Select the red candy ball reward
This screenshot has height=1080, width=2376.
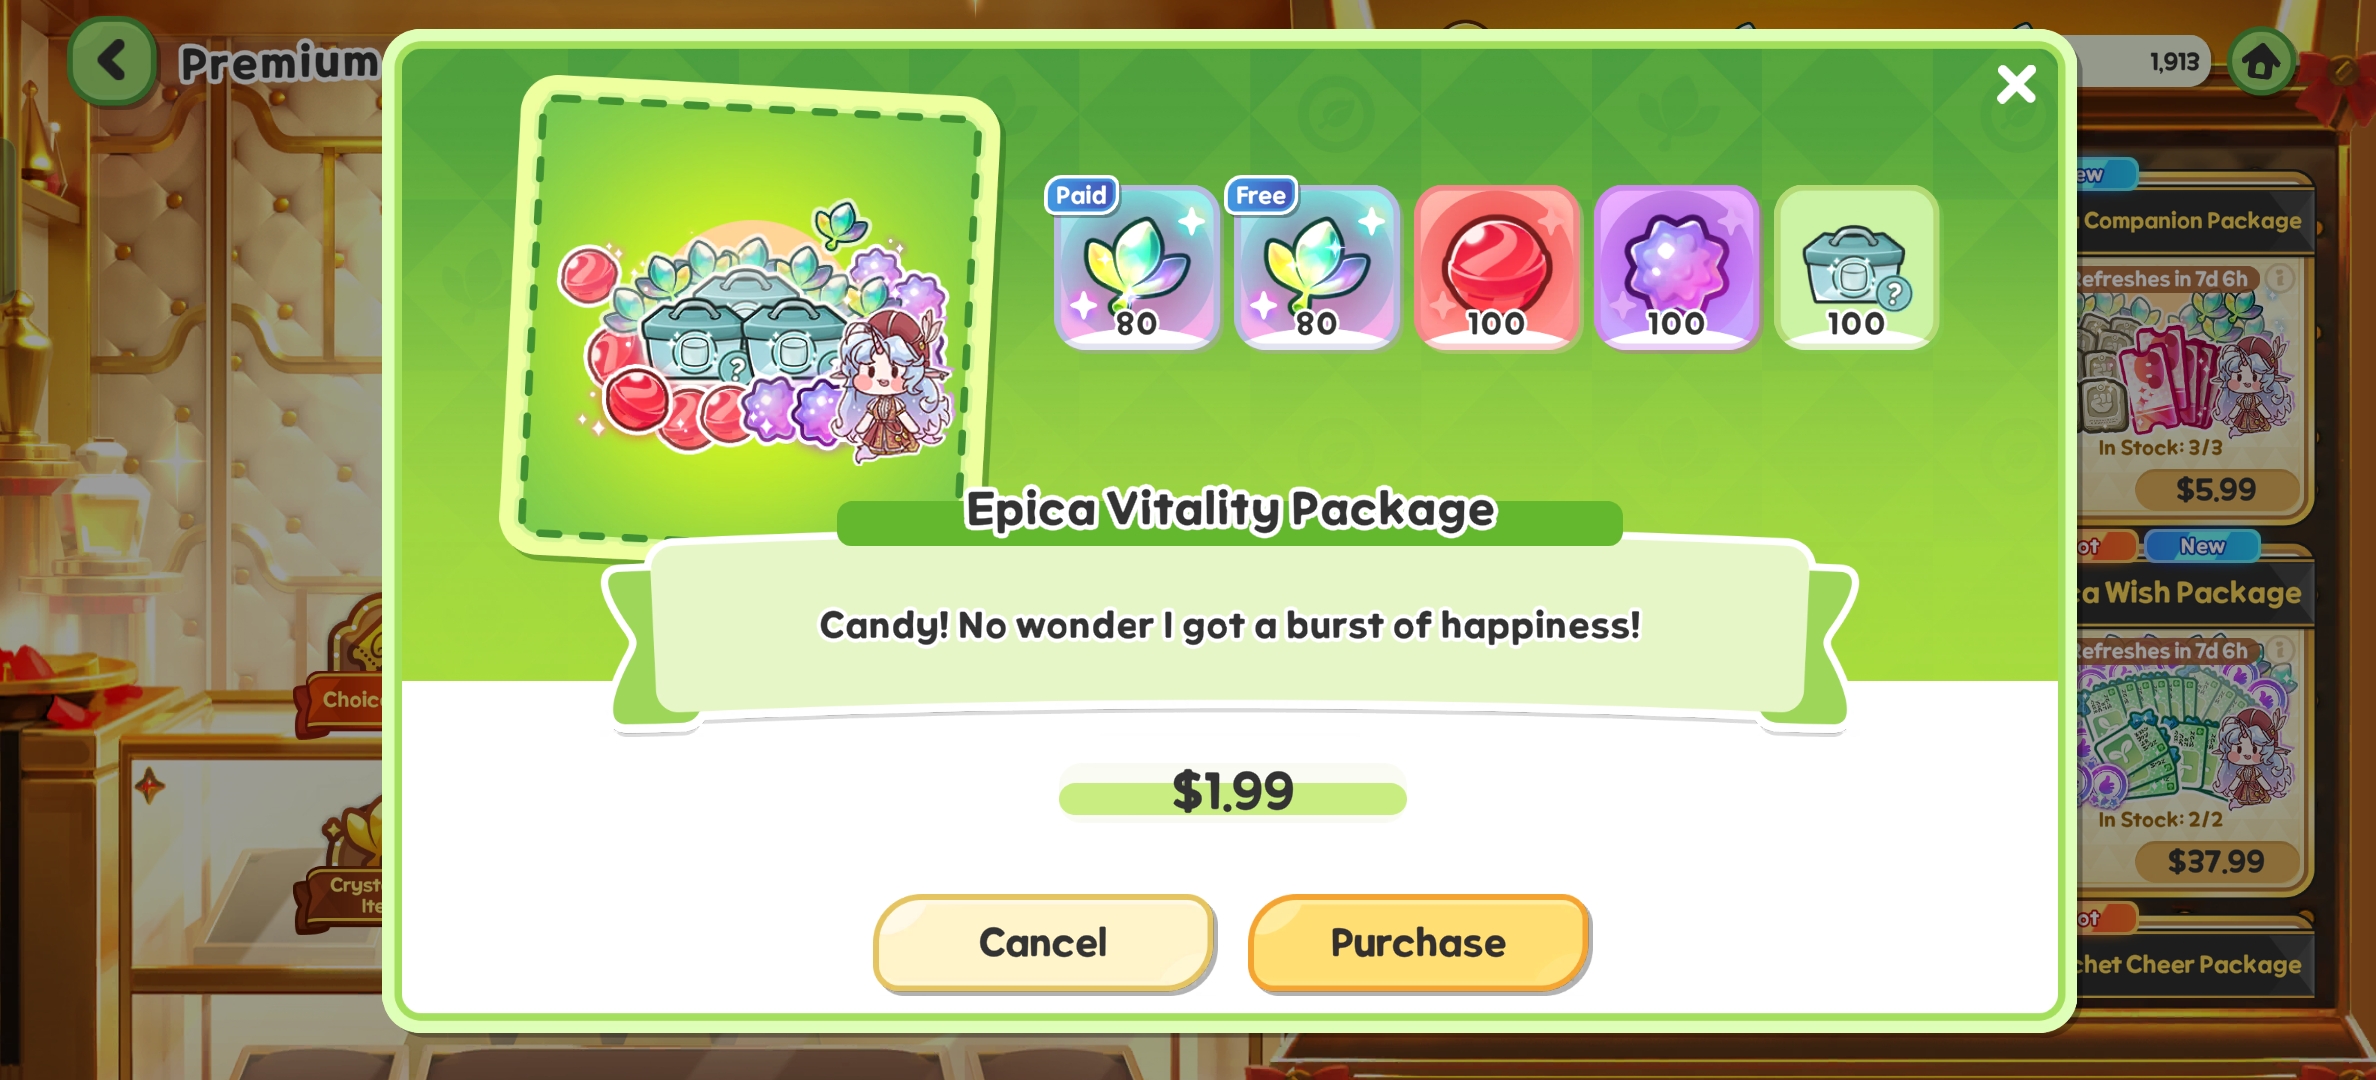pyautogui.click(x=1497, y=267)
